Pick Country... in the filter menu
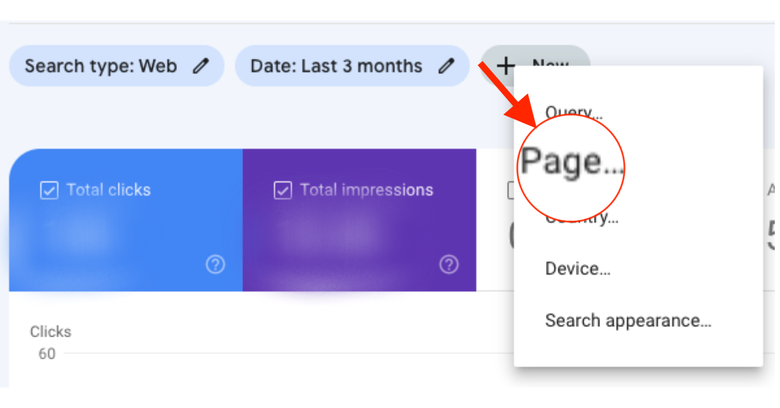Screen dimensions: 780x408 582,217
